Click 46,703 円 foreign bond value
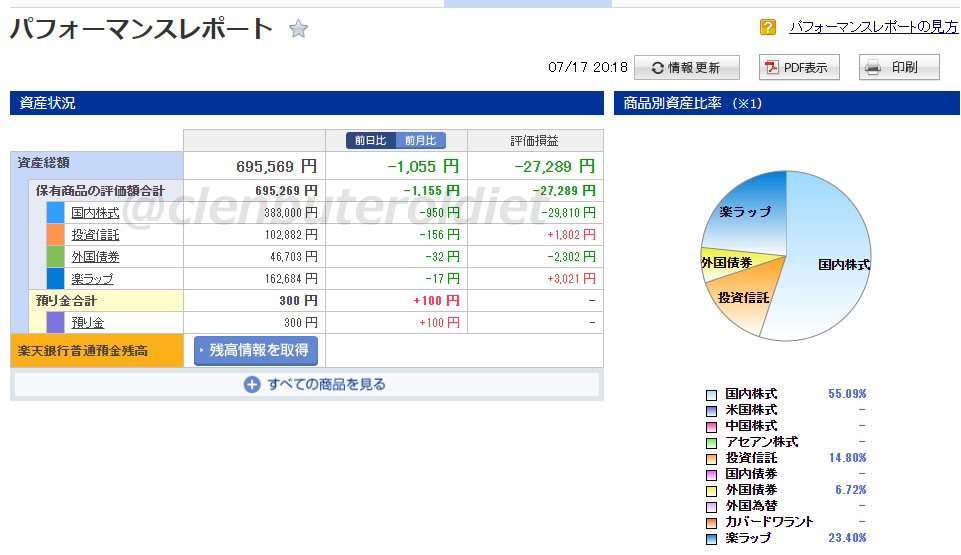 pos(294,257)
